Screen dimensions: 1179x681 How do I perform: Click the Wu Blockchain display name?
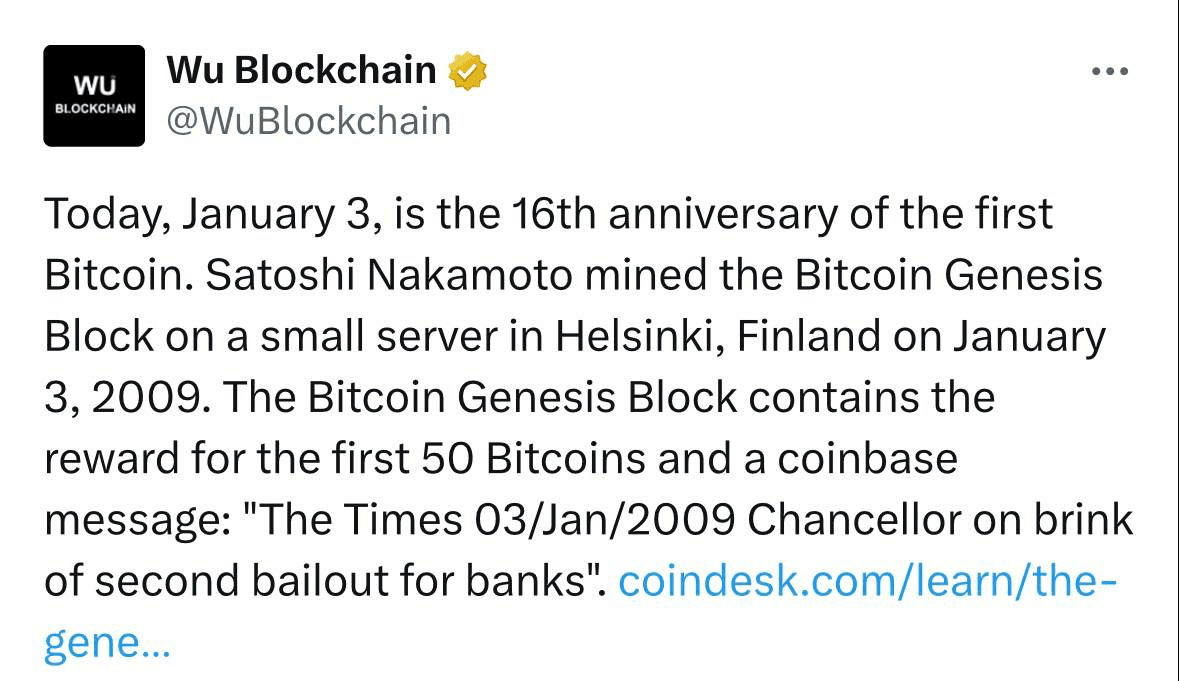[x=301, y=70]
